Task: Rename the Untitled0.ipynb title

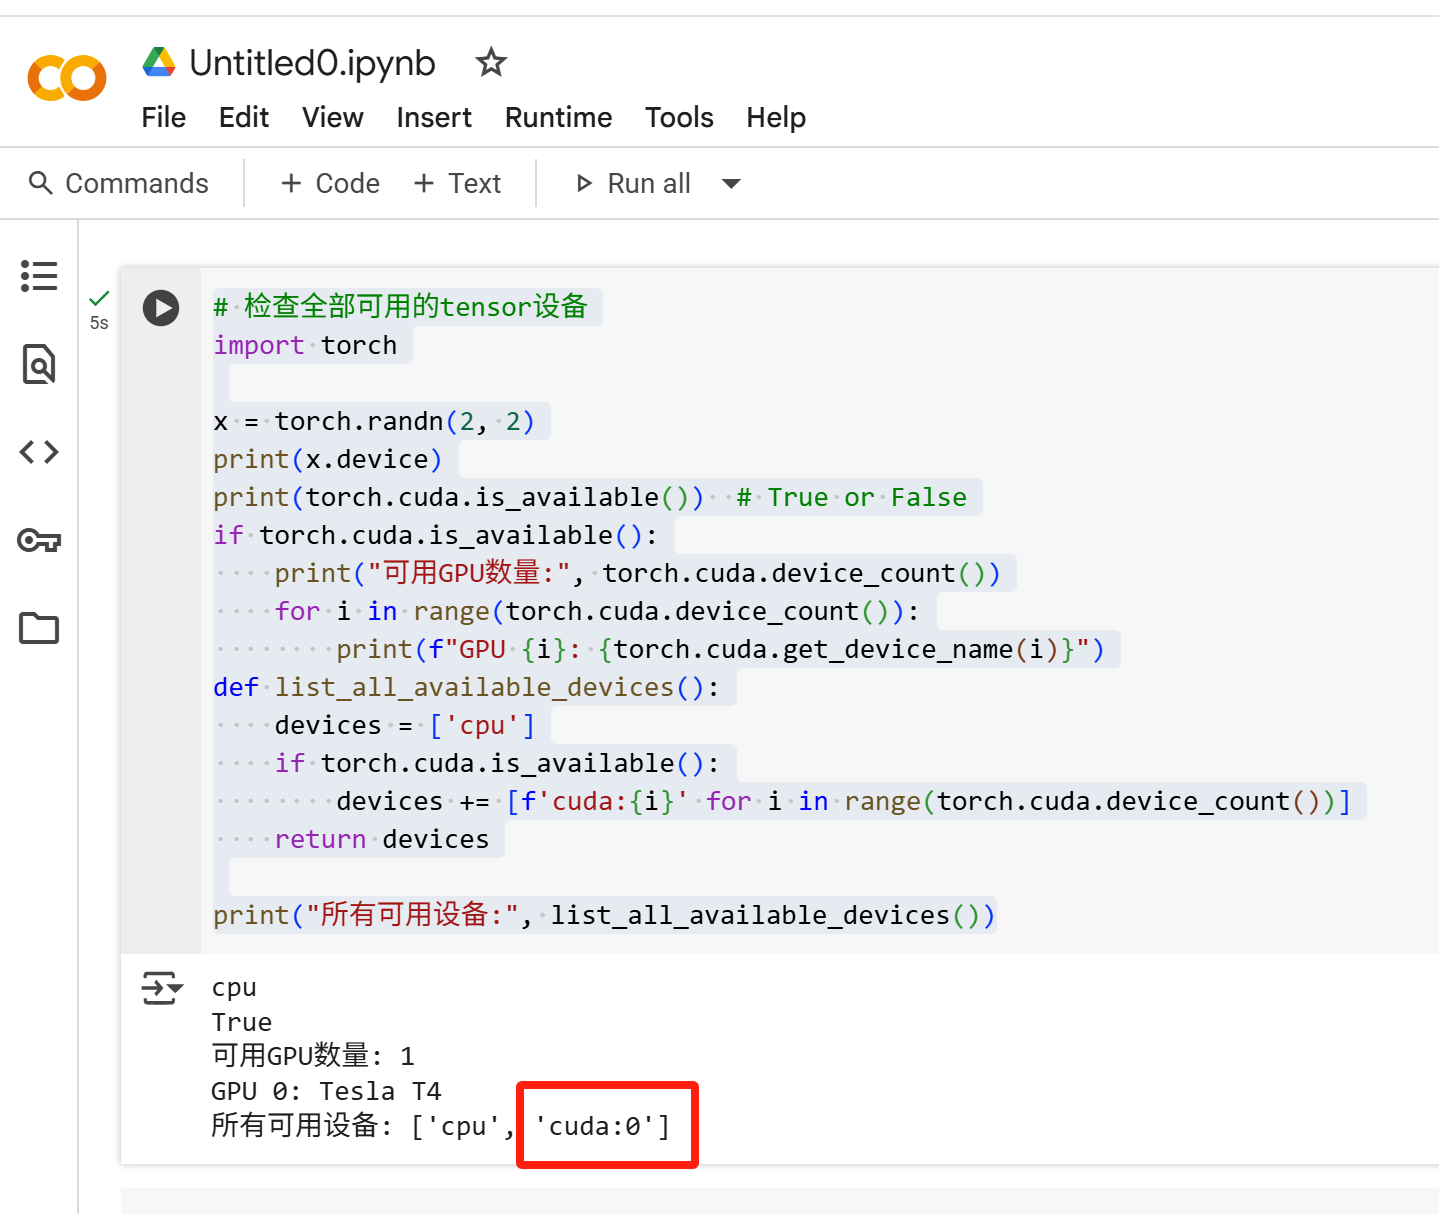Action: [312, 63]
